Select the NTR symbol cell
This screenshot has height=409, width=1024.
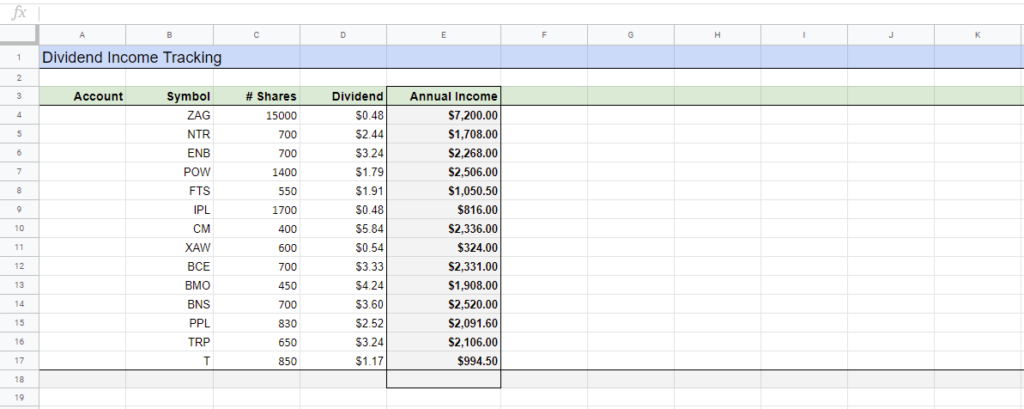coord(169,135)
